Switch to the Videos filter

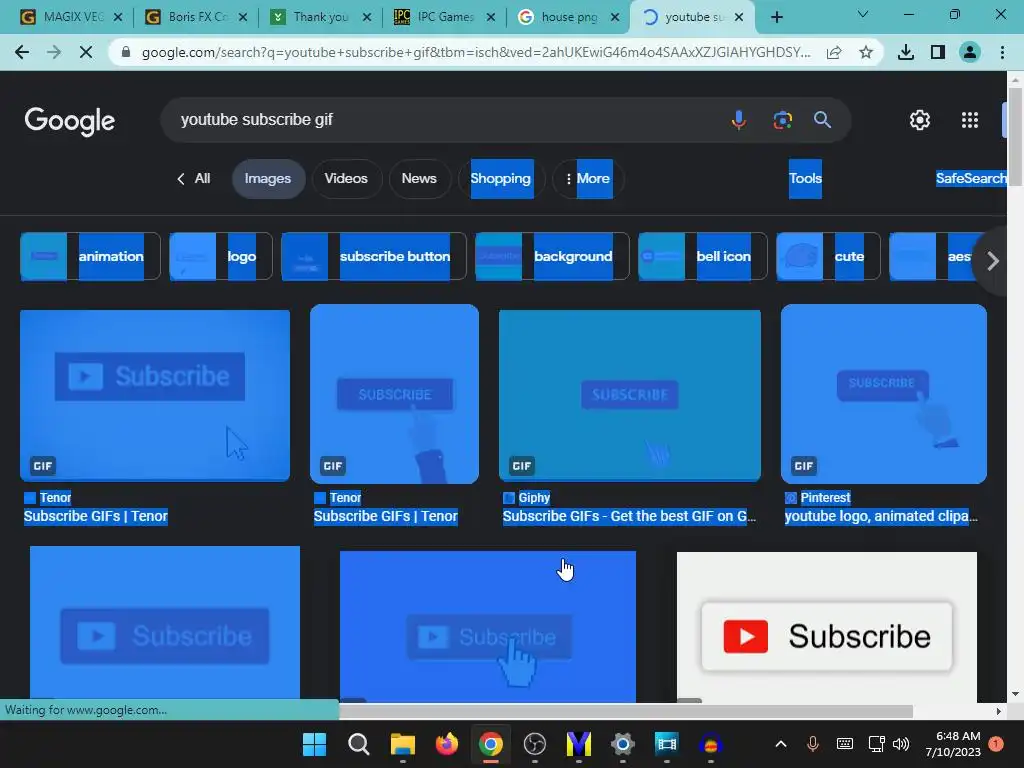pyautogui.click(x=346, y=178)
